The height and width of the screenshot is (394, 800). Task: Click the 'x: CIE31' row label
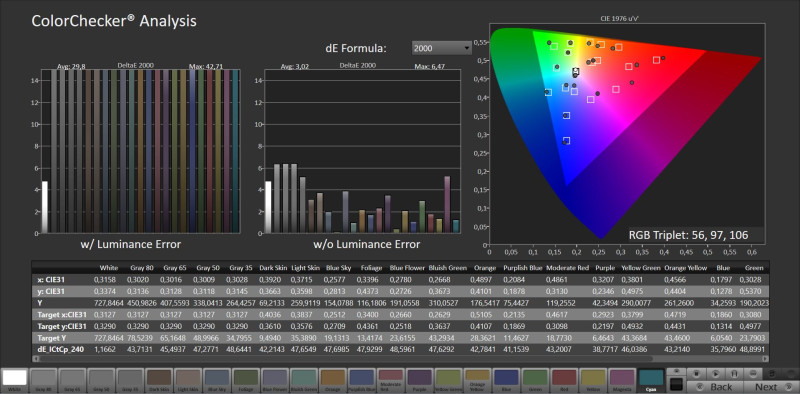[x=52, y=280]
